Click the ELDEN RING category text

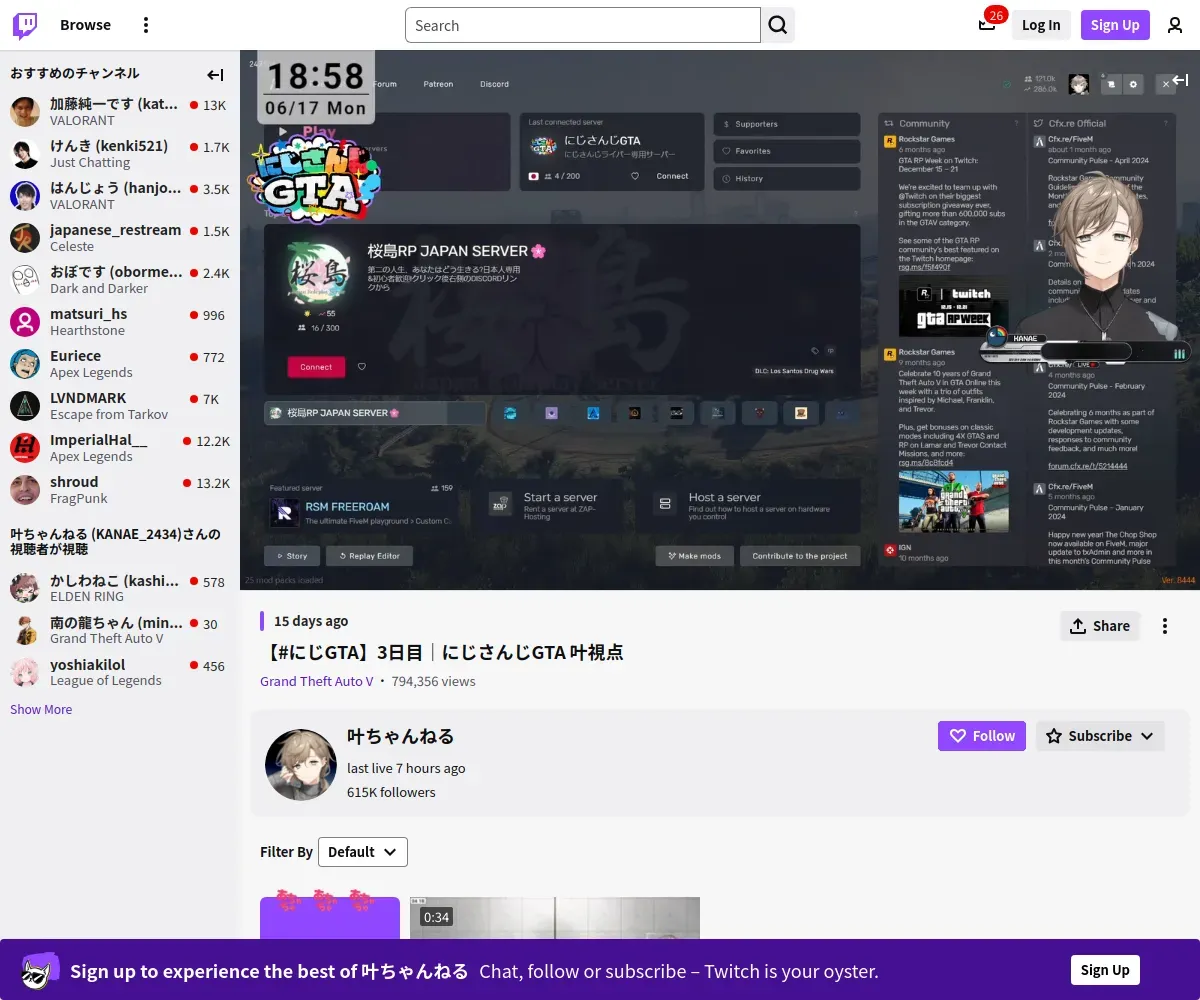(87, 597)
